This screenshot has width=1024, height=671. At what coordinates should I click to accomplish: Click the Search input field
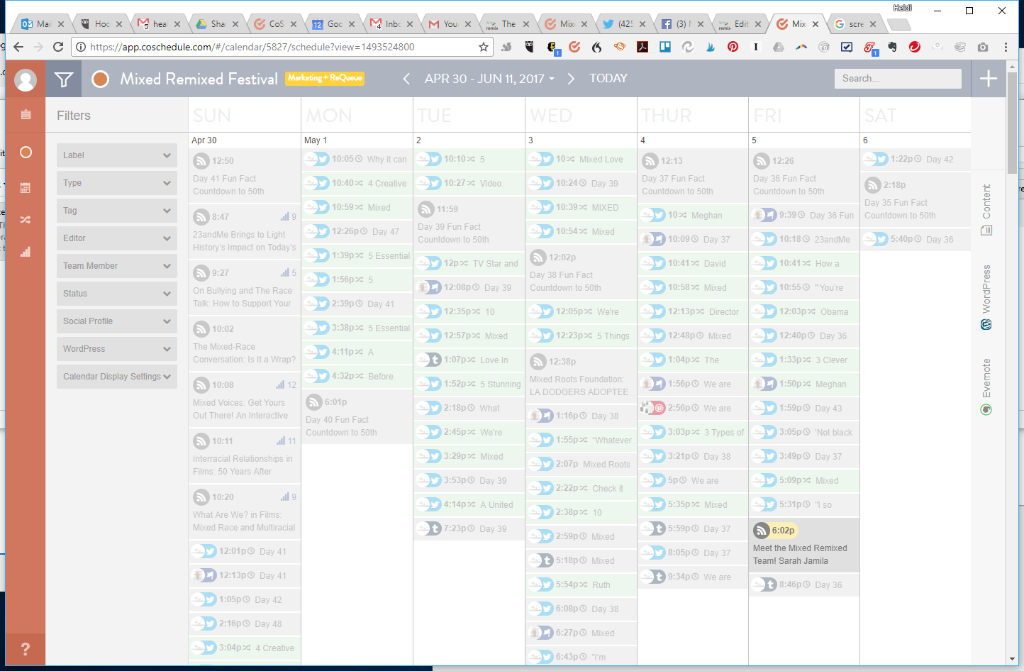point(898,78)
